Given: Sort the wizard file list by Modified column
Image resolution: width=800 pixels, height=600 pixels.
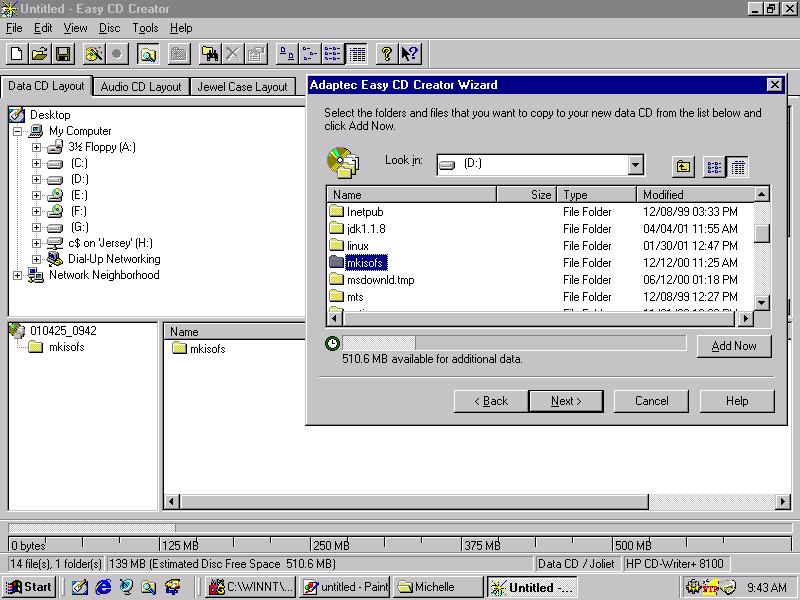Looking at the screenshot, I should tap(695, 194).
